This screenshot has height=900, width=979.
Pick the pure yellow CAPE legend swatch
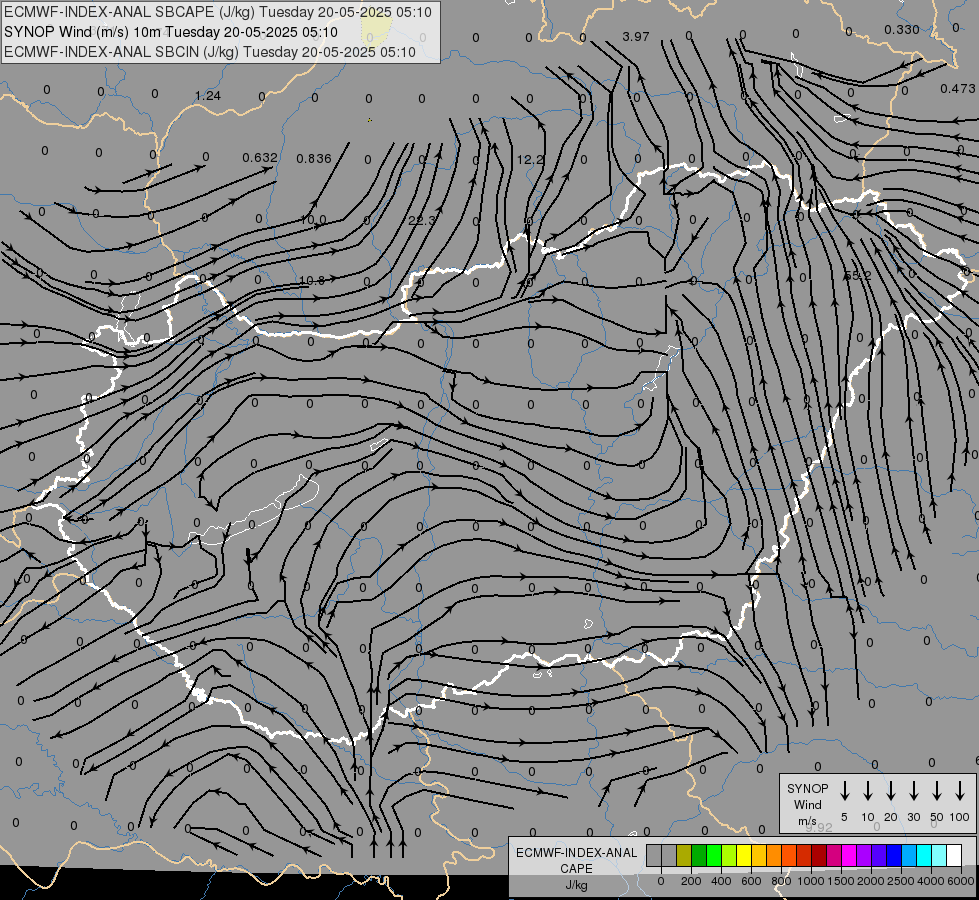tap(744, 855)
